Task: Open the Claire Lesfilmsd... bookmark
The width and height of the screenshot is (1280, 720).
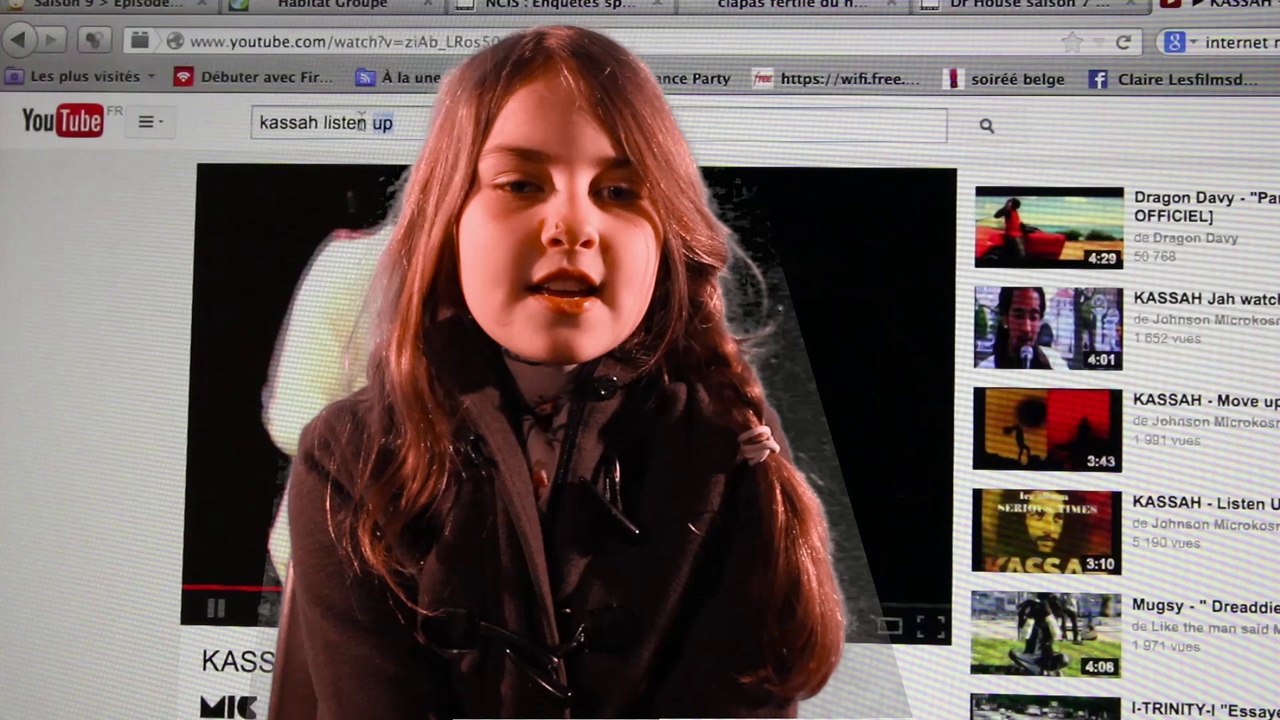Action: pos(1173,79)
